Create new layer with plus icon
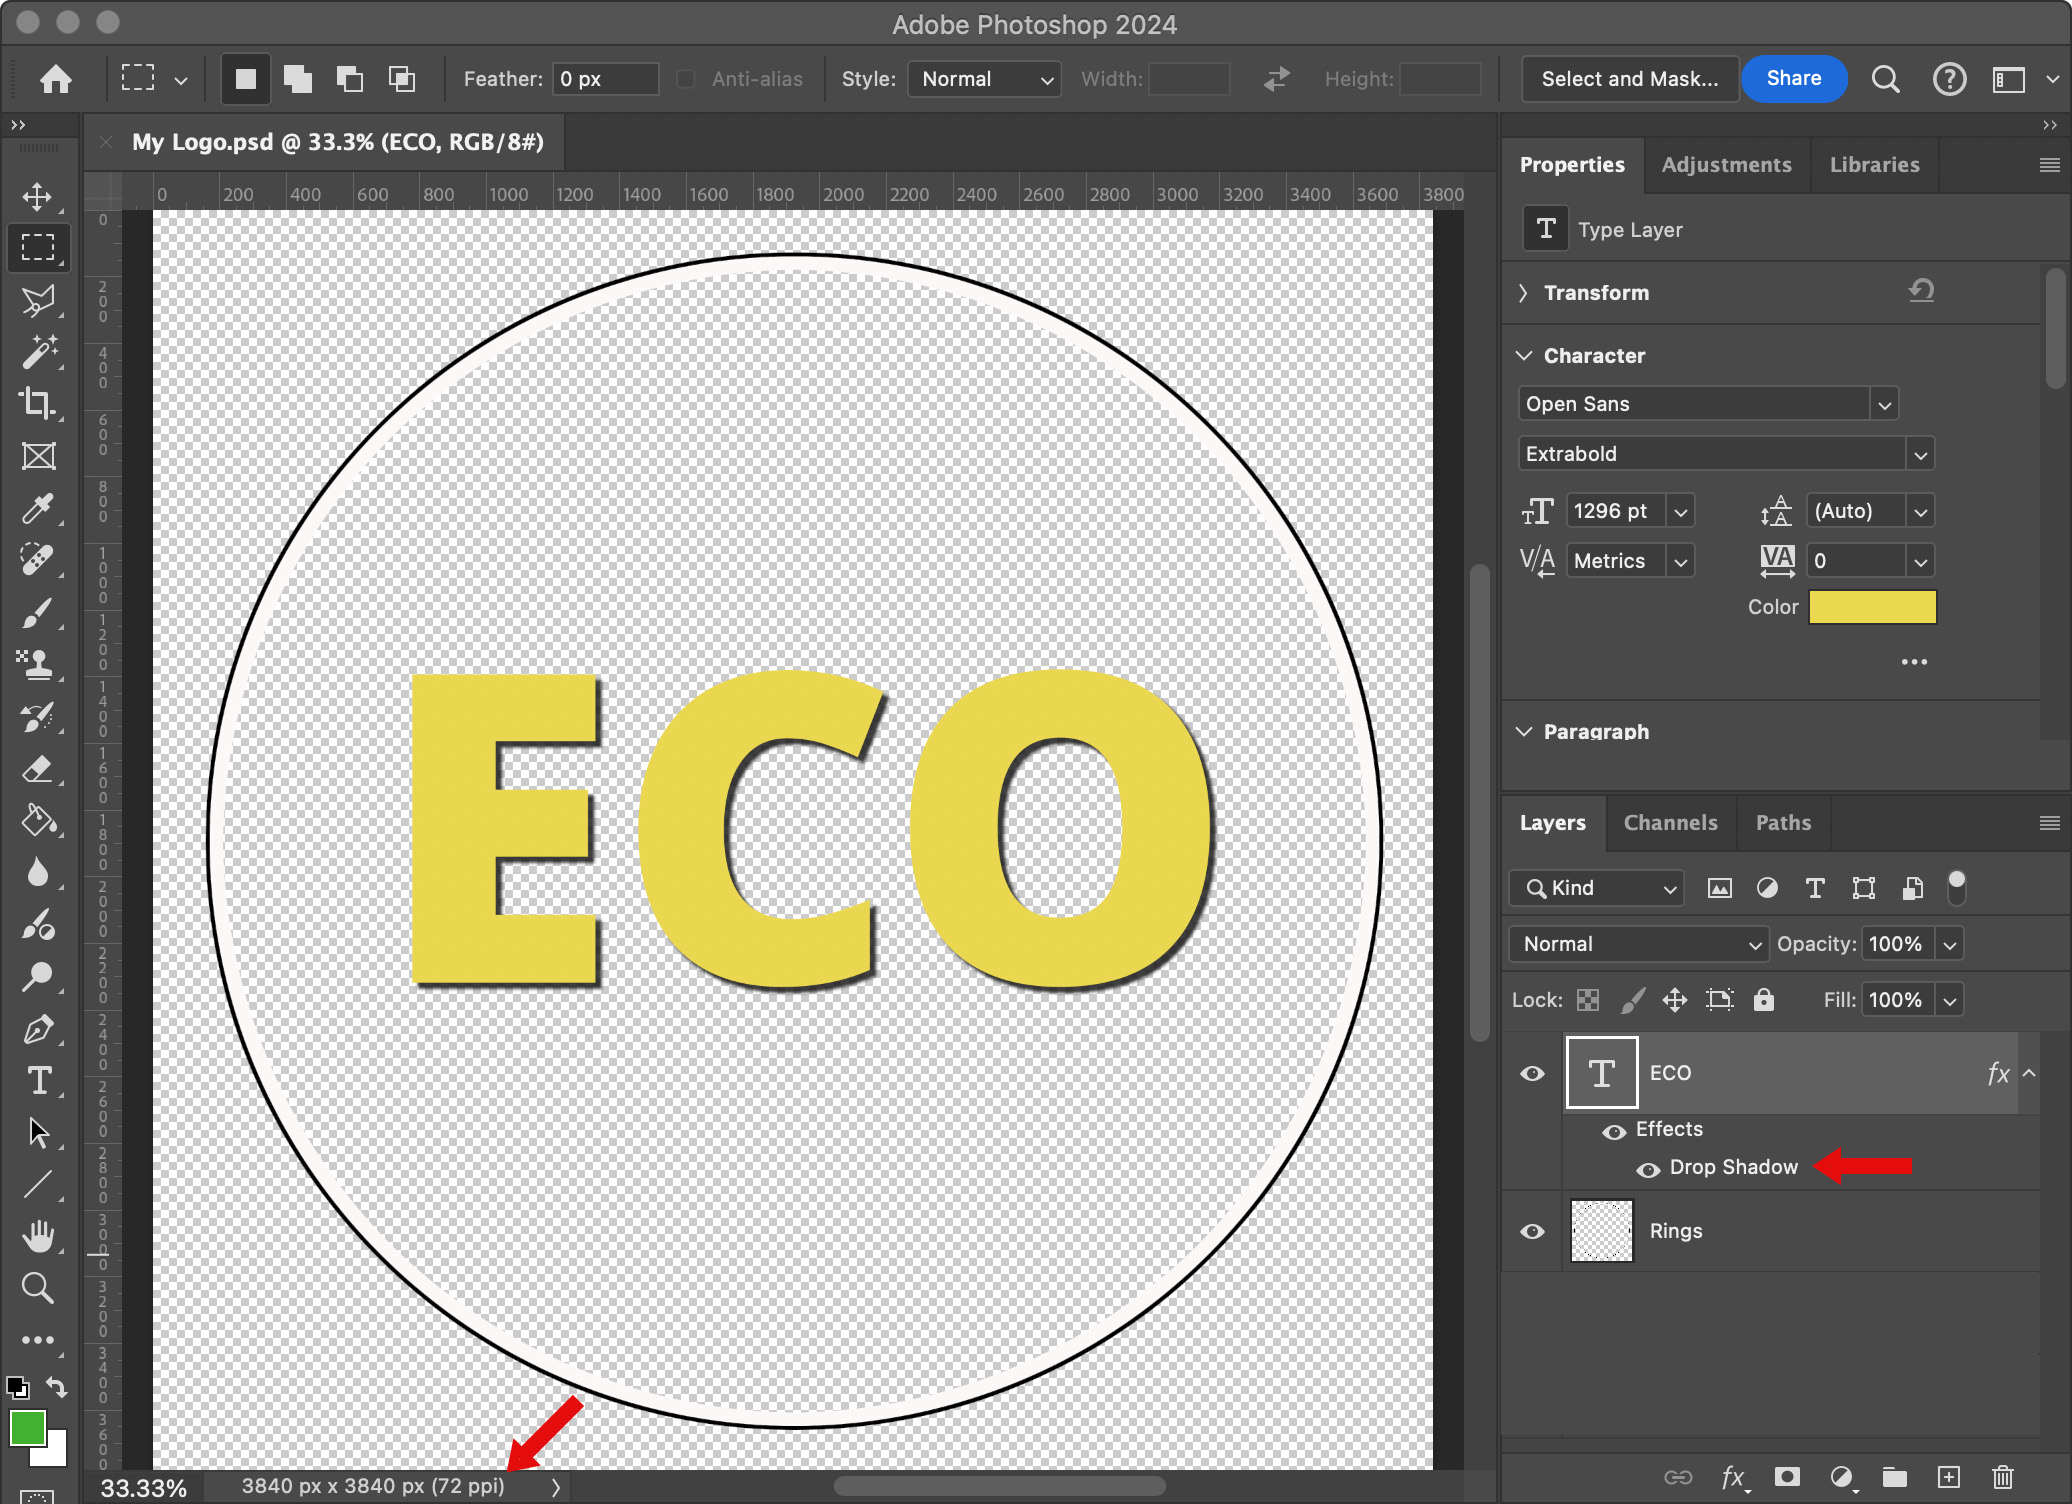Screen dimensions: 2072x1504 click(x=1948, y=1477)
